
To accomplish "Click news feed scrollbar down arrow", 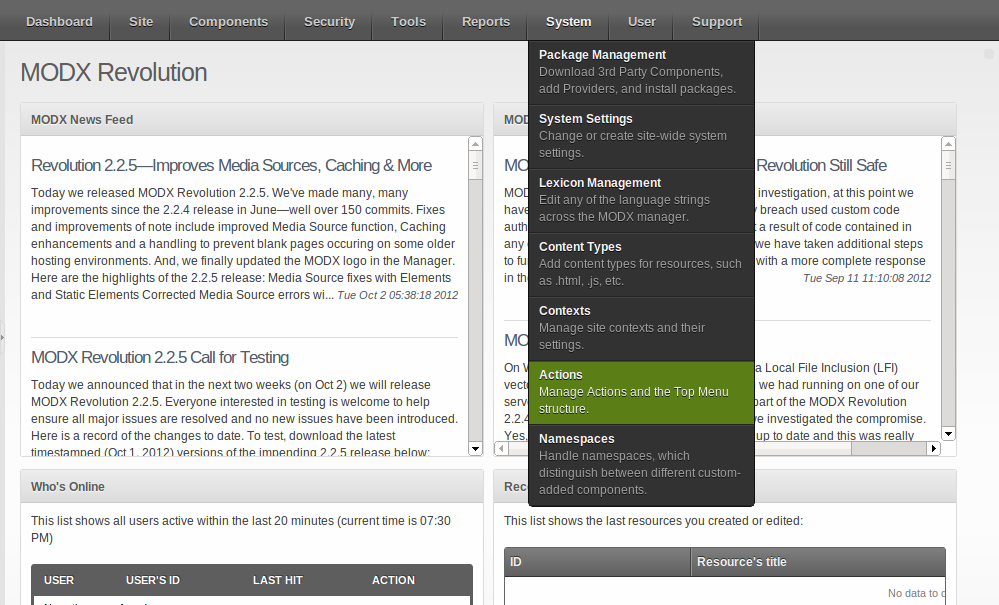I will click(x=475, y=448).
